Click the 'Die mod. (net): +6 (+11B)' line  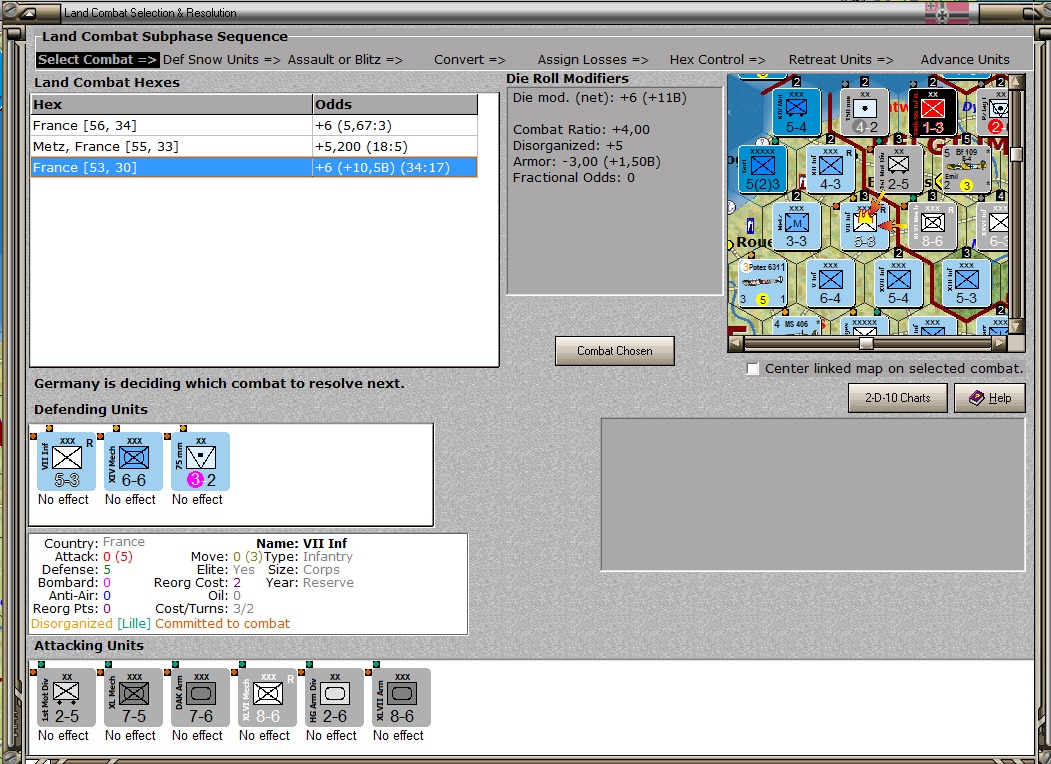coord(599,98)
